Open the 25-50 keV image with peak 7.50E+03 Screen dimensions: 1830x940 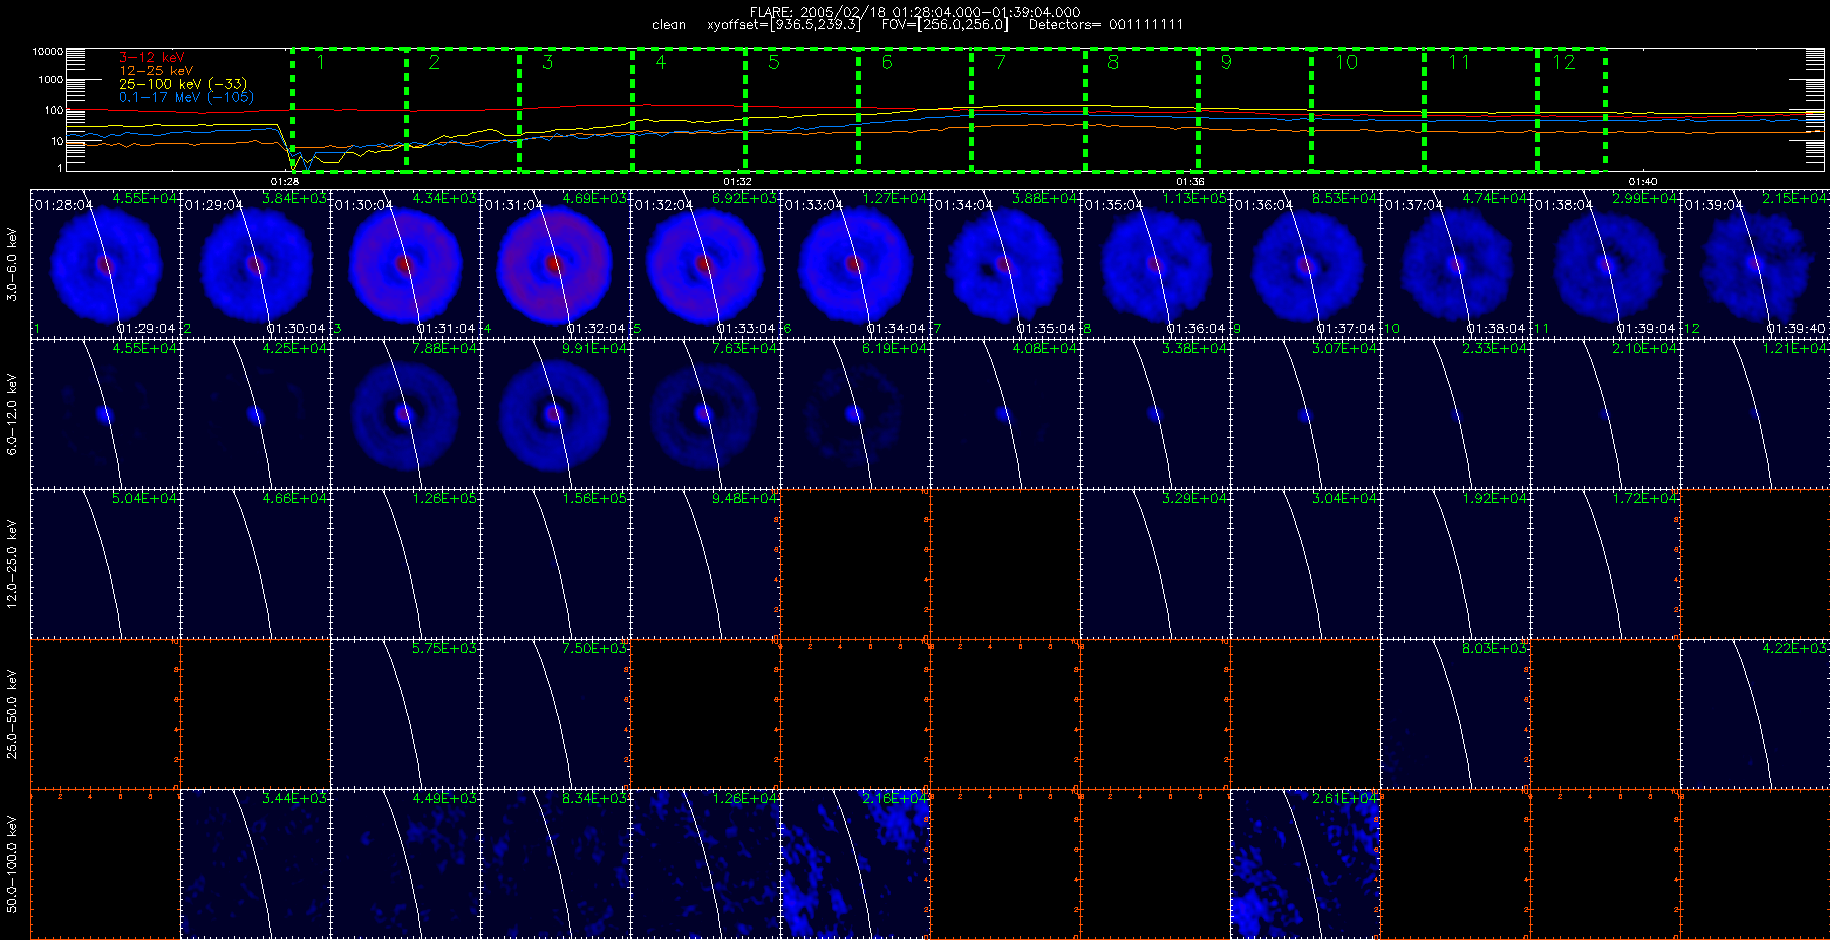(555, 714)
